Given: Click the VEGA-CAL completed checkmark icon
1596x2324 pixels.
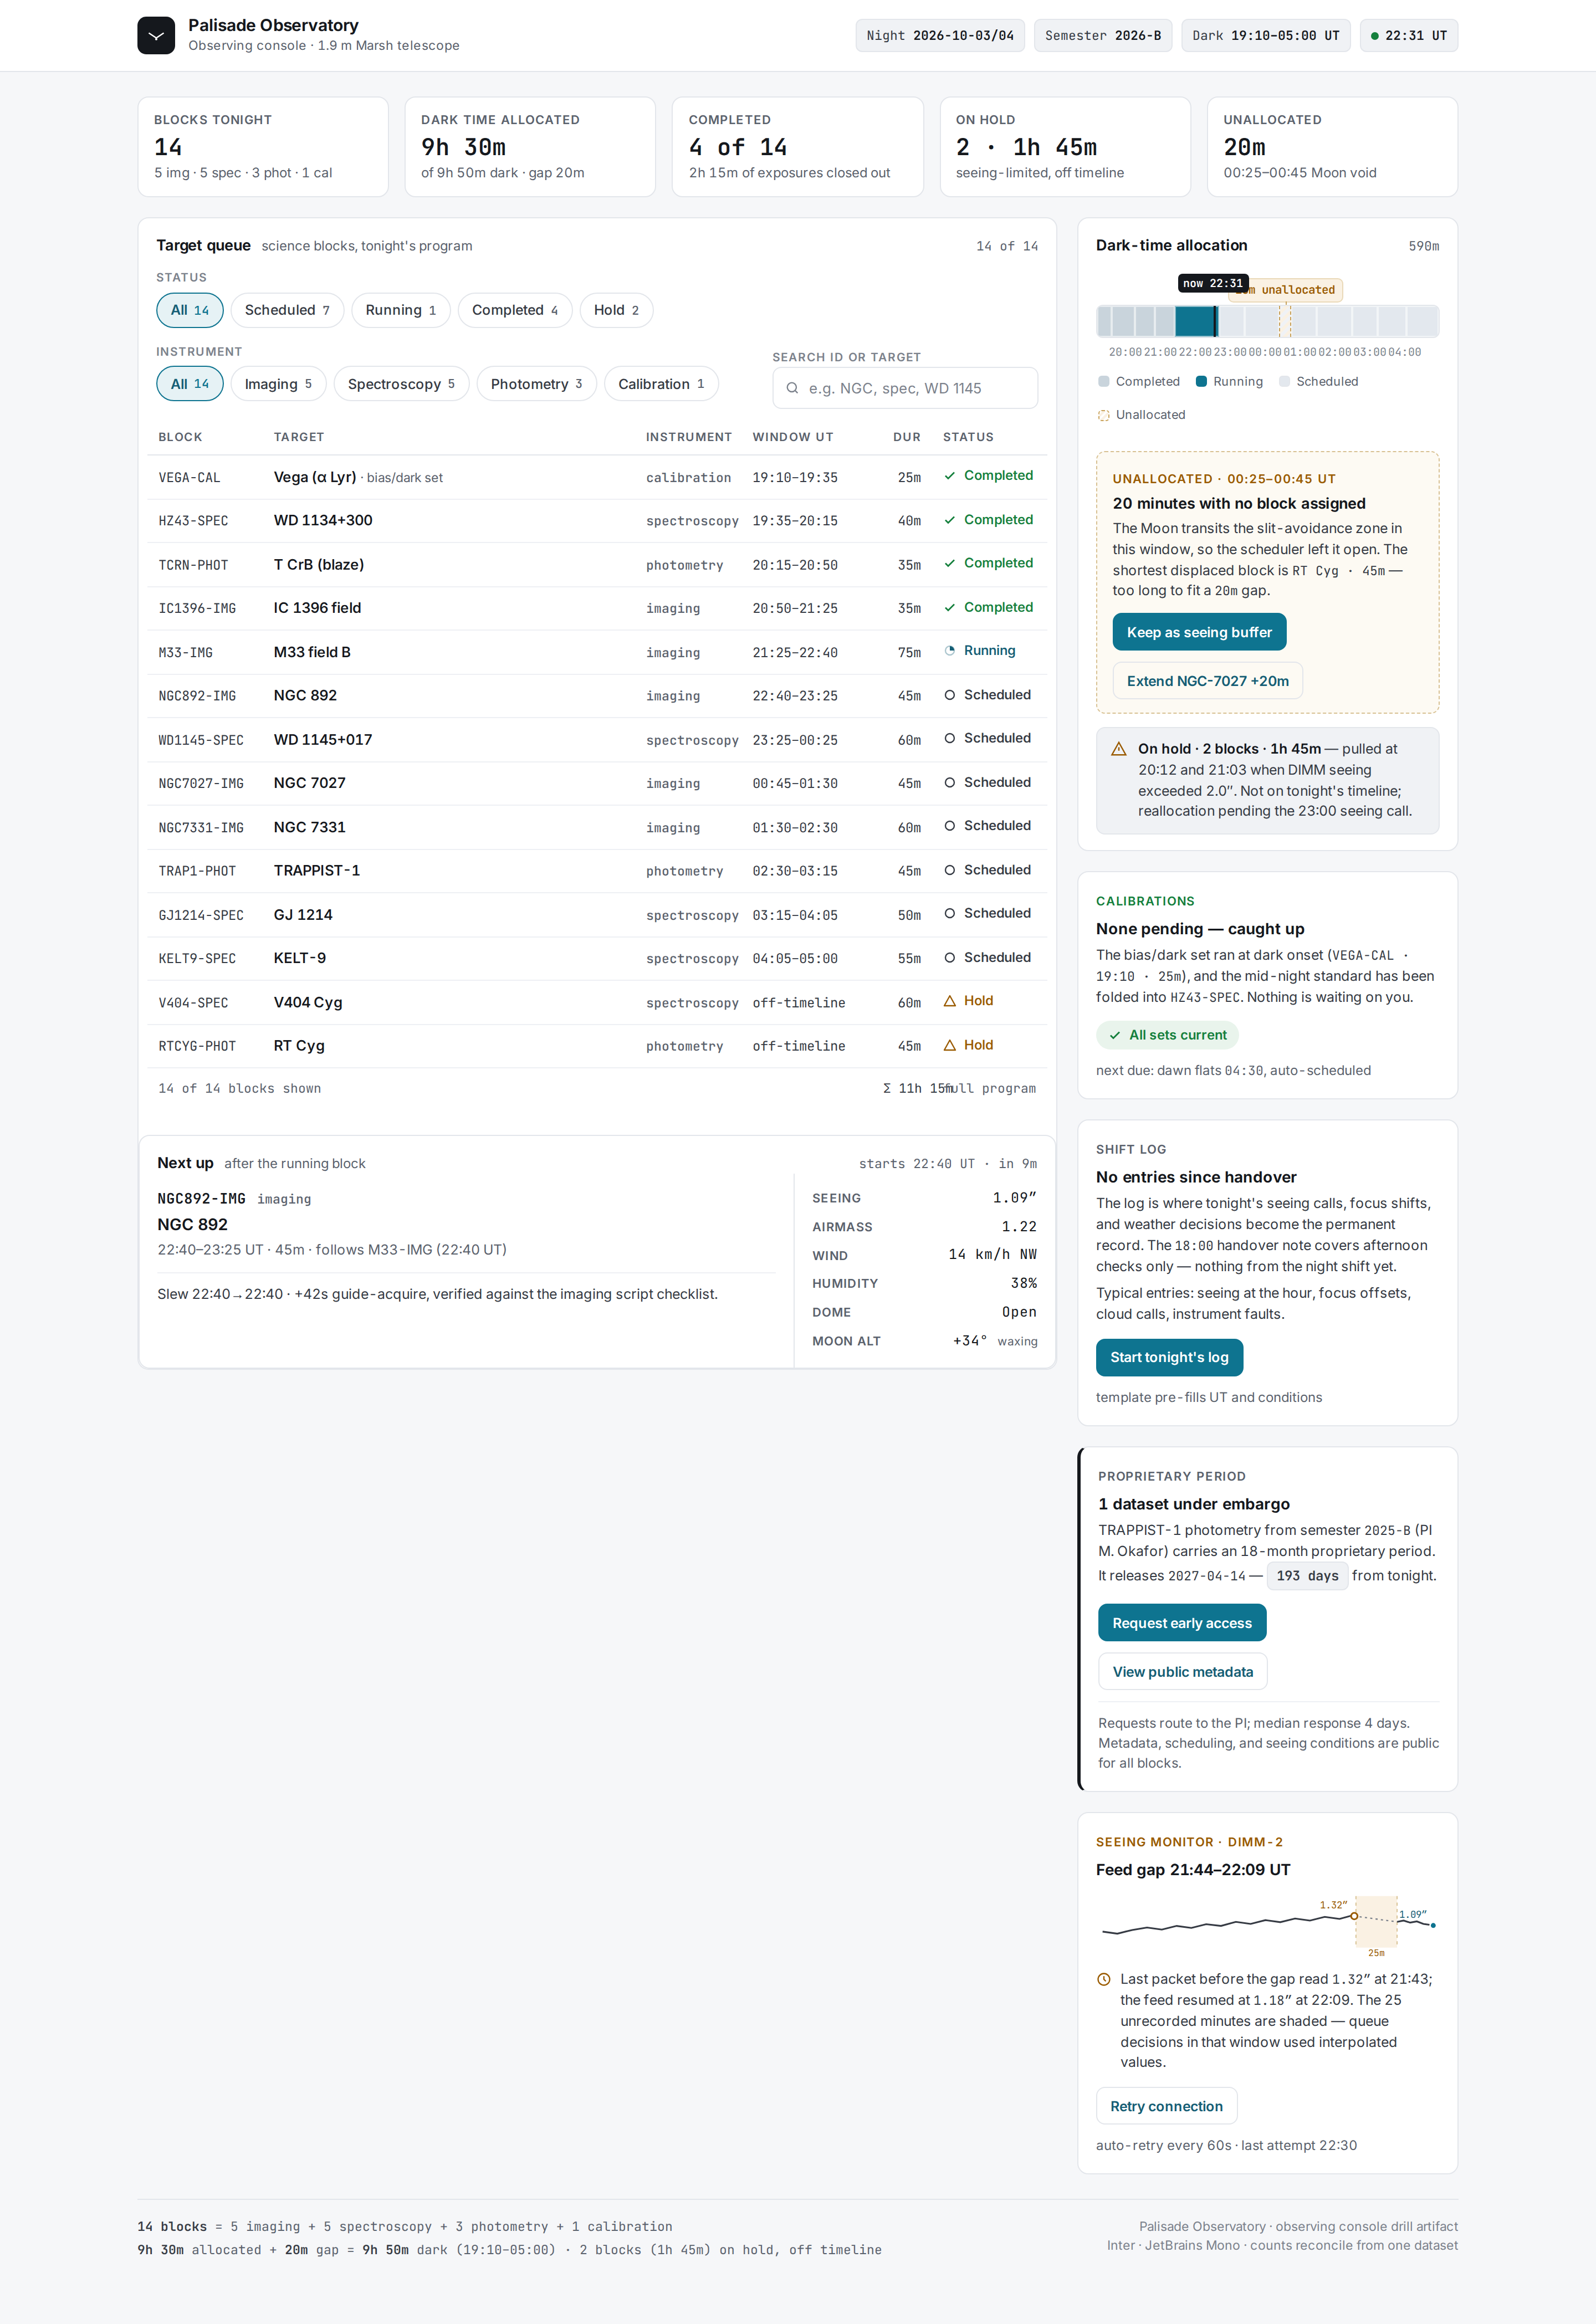Looking at the screenshot, I should tap(949, 476).
